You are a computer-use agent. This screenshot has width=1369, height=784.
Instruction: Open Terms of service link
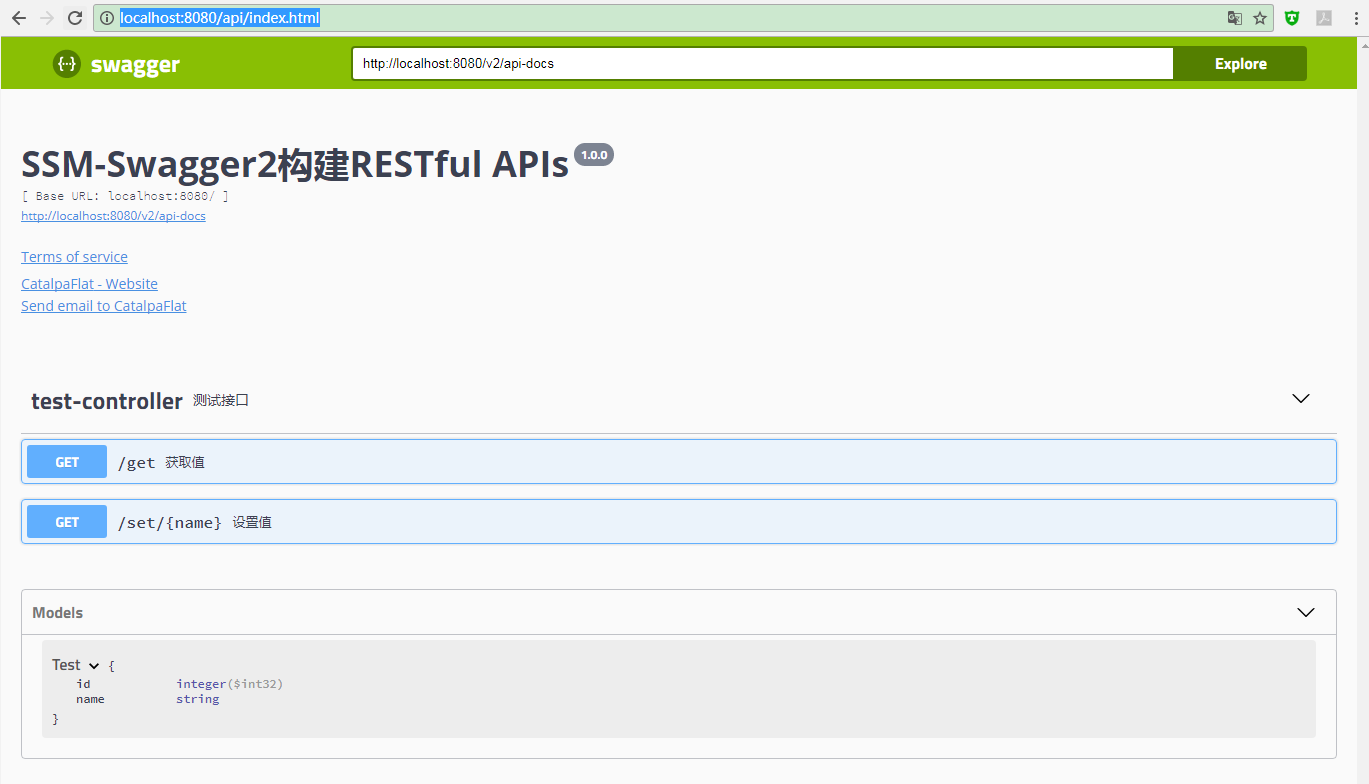(74, 257)
